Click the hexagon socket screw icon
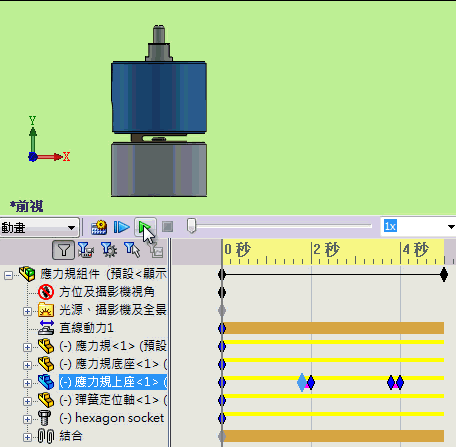This screenshot has height=447, width=456. pos(44,418)
